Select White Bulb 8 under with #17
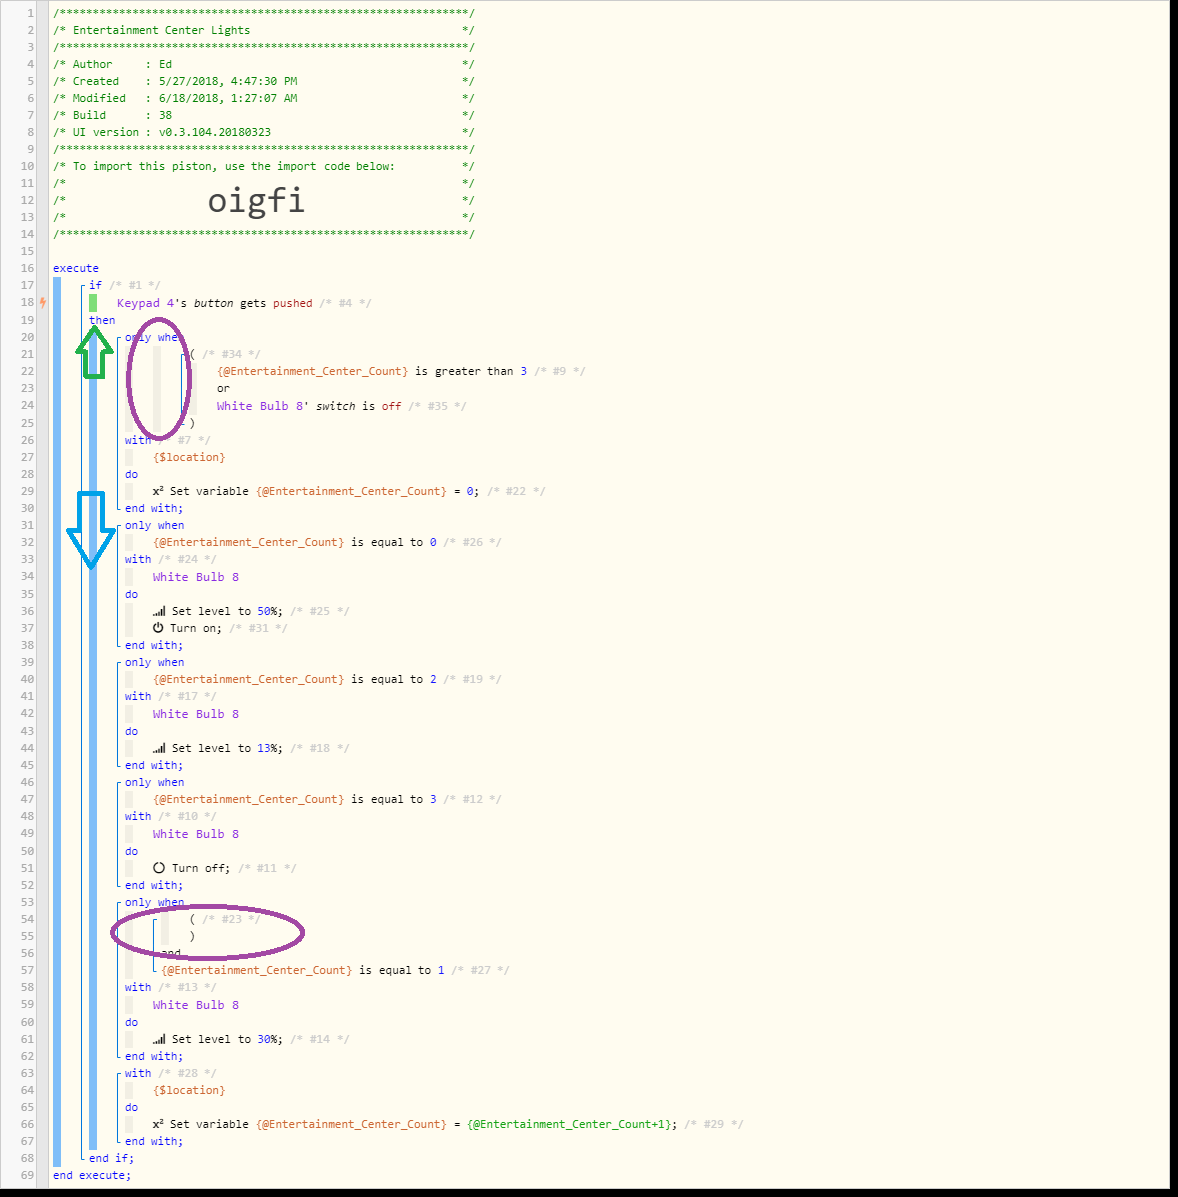The image size is (1178, 1197). click(195, 714)
